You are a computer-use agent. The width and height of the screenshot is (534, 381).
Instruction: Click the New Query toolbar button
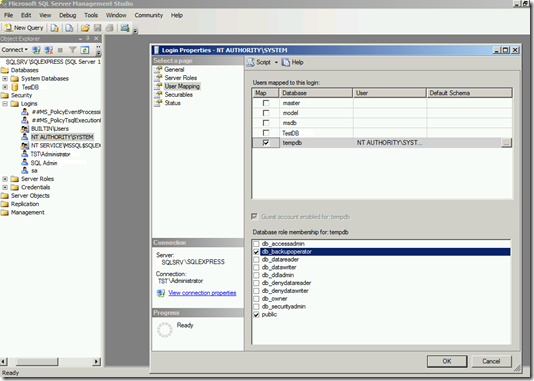click(24, 28)
